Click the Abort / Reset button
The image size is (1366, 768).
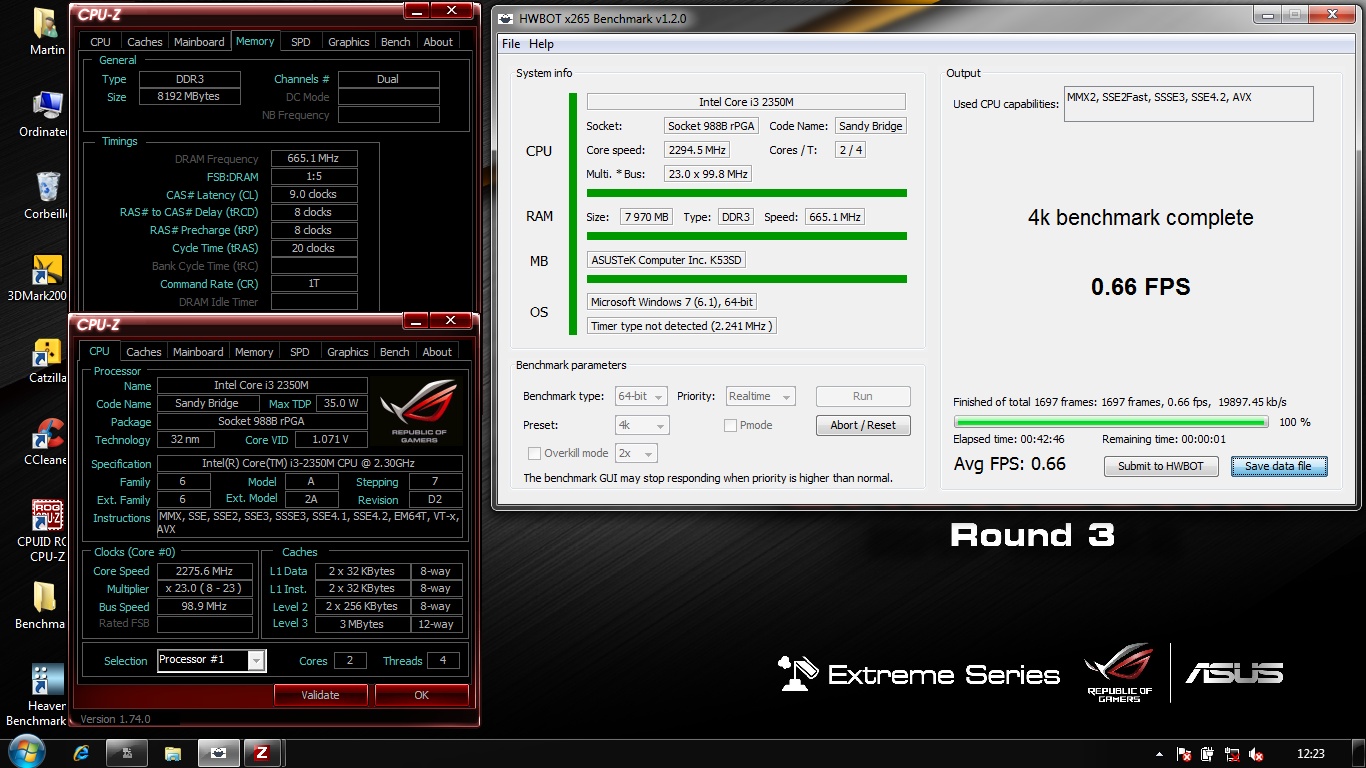click(x=863, y=425)
